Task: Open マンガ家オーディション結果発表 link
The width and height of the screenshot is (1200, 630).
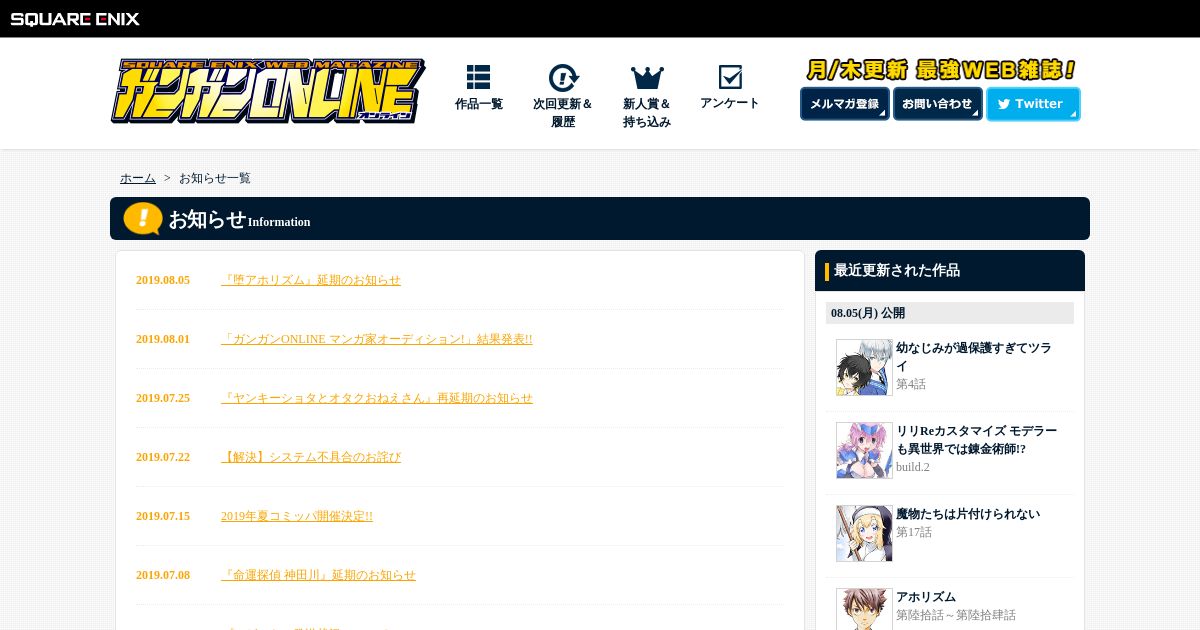Action: coord(377,339)
